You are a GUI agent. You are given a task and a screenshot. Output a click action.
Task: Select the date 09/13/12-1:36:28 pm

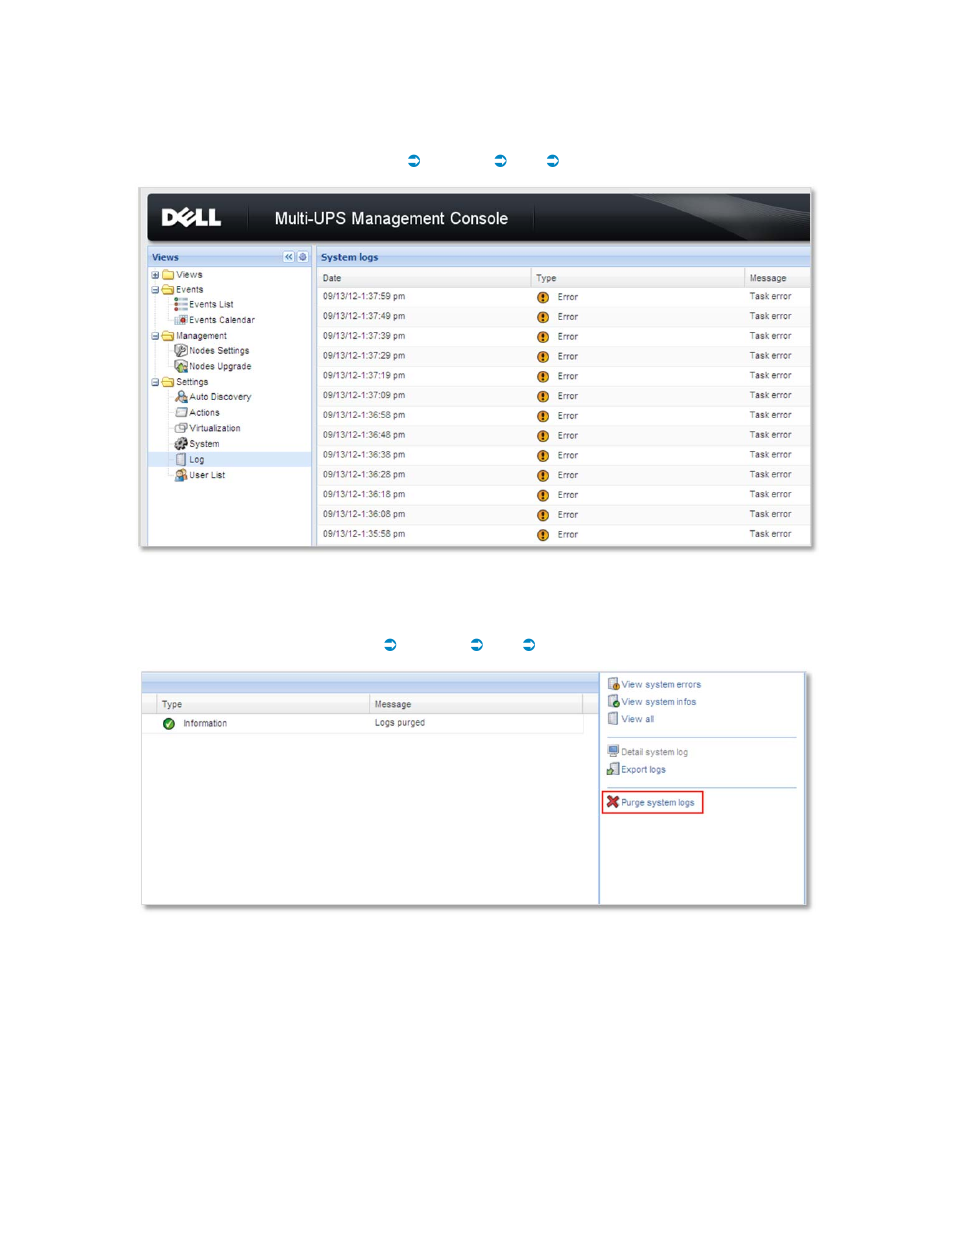364,475
